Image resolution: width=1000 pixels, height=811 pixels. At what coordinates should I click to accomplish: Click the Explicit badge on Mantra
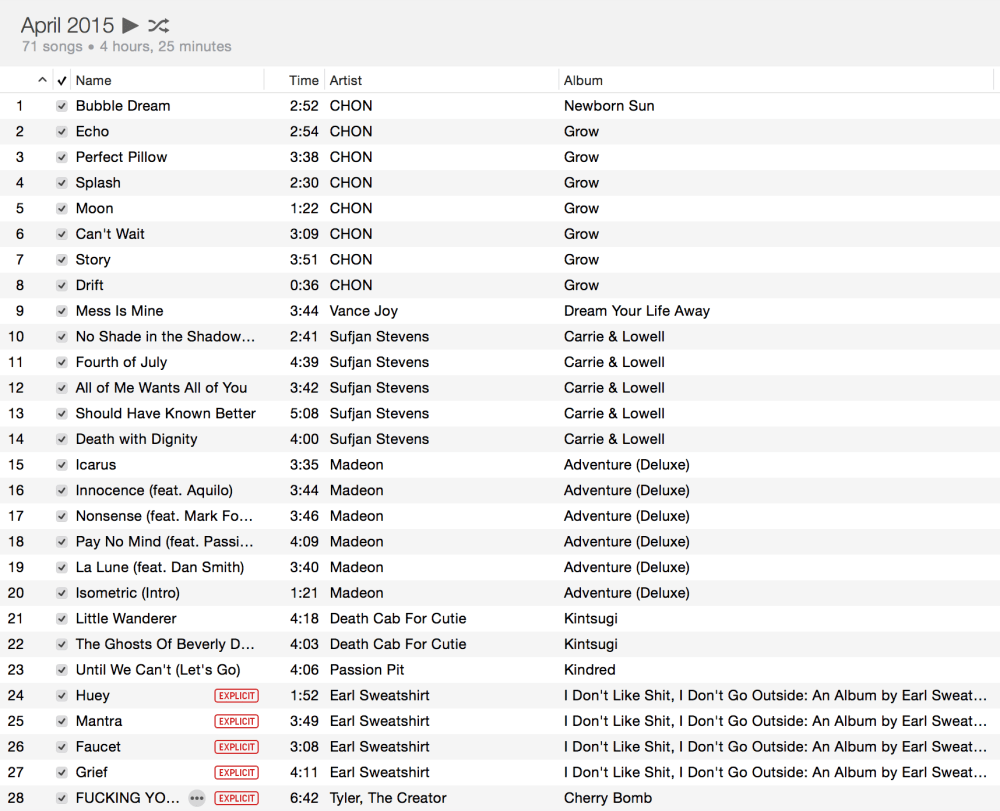pyautogui.click(x=236, y=721)
